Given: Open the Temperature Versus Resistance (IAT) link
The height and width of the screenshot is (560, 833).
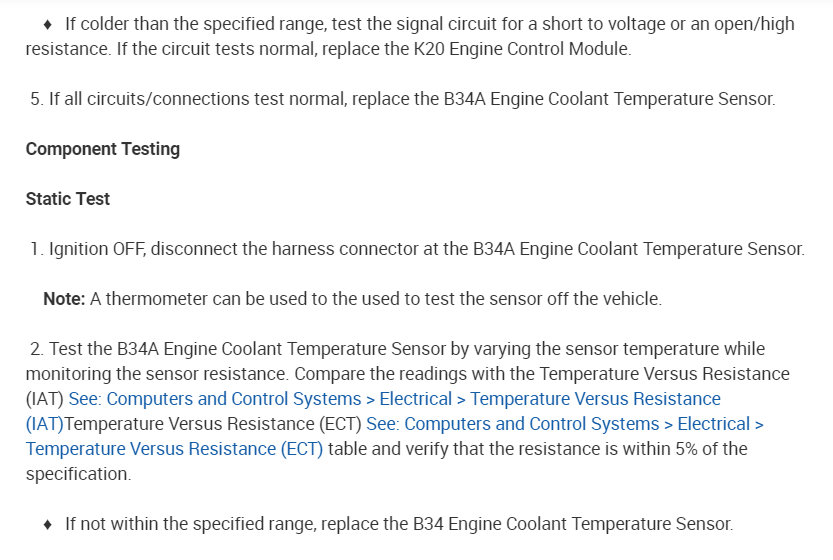Looking at the screenshot, I should 394,399.
